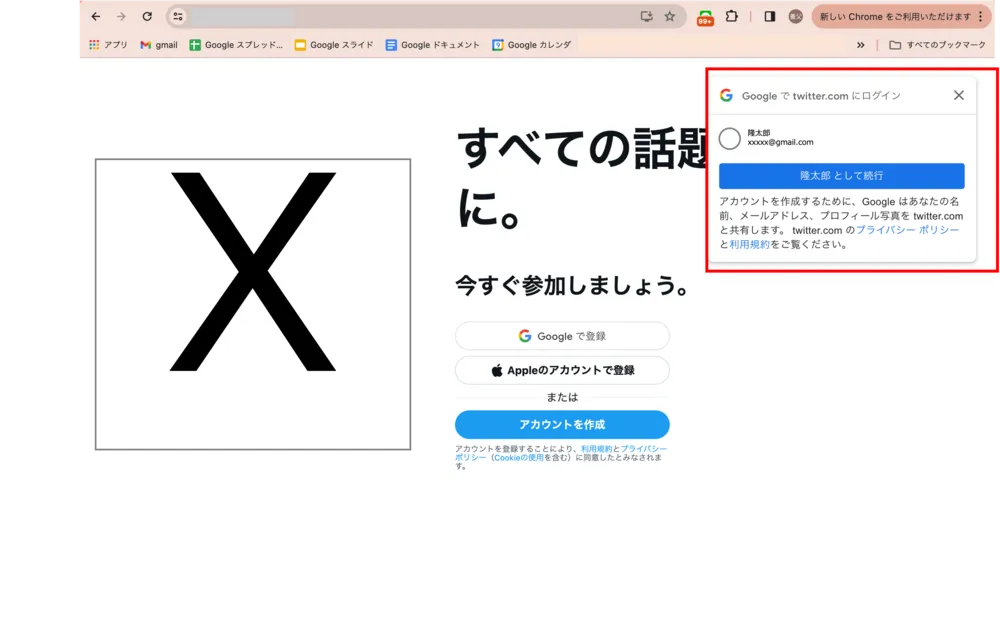Open the Extensions puzzle icon
This screenshot has height=628, width=1000.
click(x=732, y=17)
